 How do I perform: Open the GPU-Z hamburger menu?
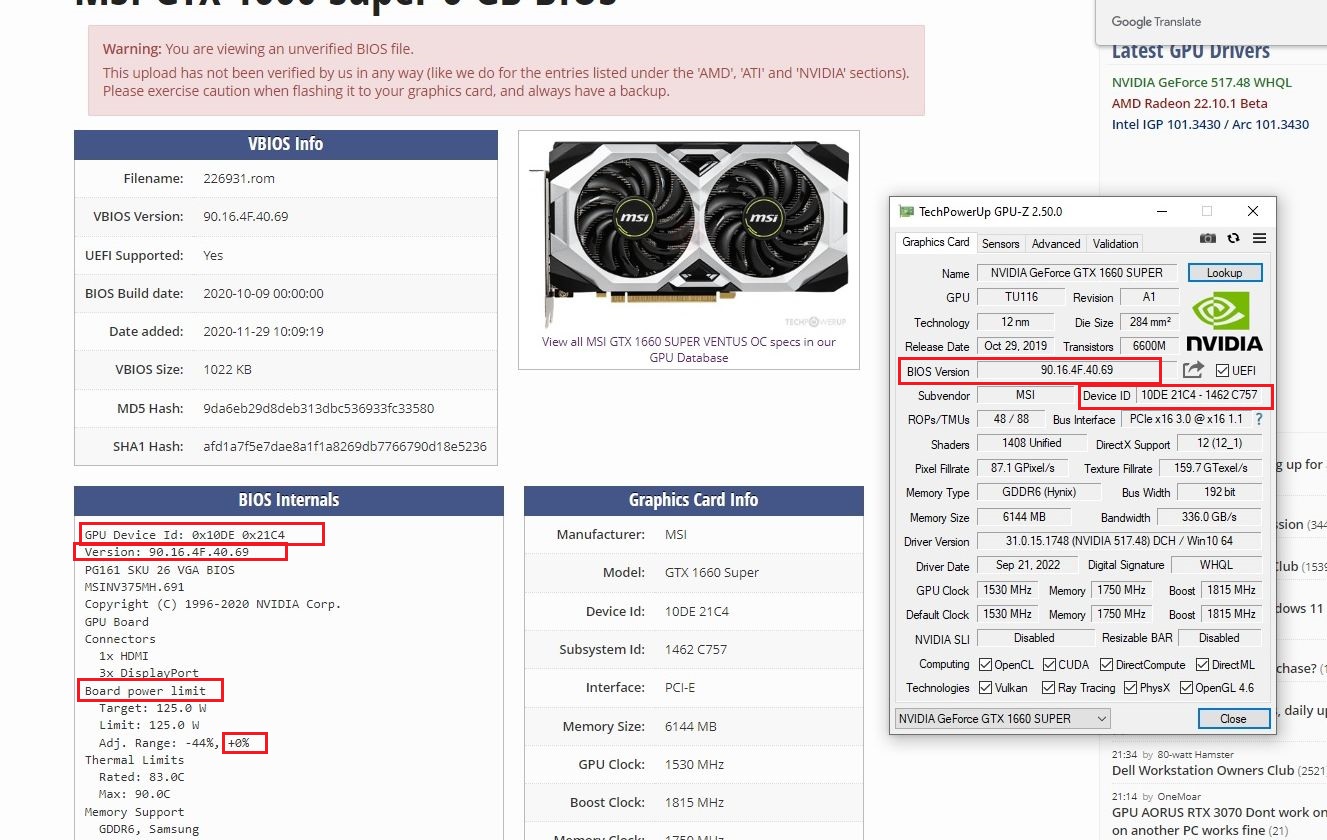[1259, 238]
